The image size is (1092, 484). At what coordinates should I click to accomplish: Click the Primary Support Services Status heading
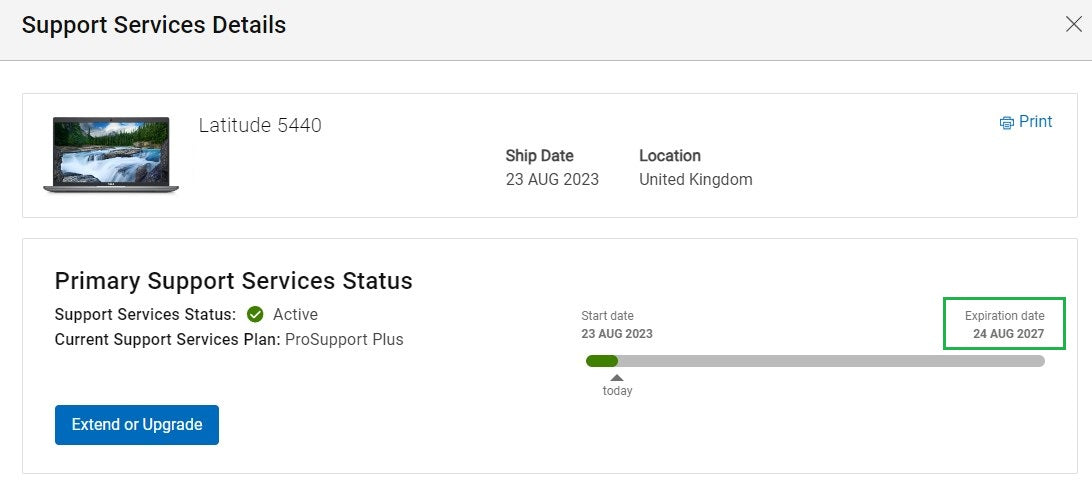[233, 281]
